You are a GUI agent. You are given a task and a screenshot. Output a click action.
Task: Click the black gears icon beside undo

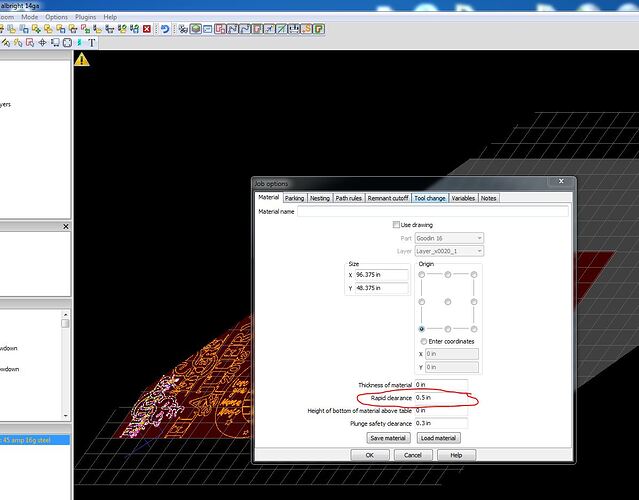(x=183, y=29)
